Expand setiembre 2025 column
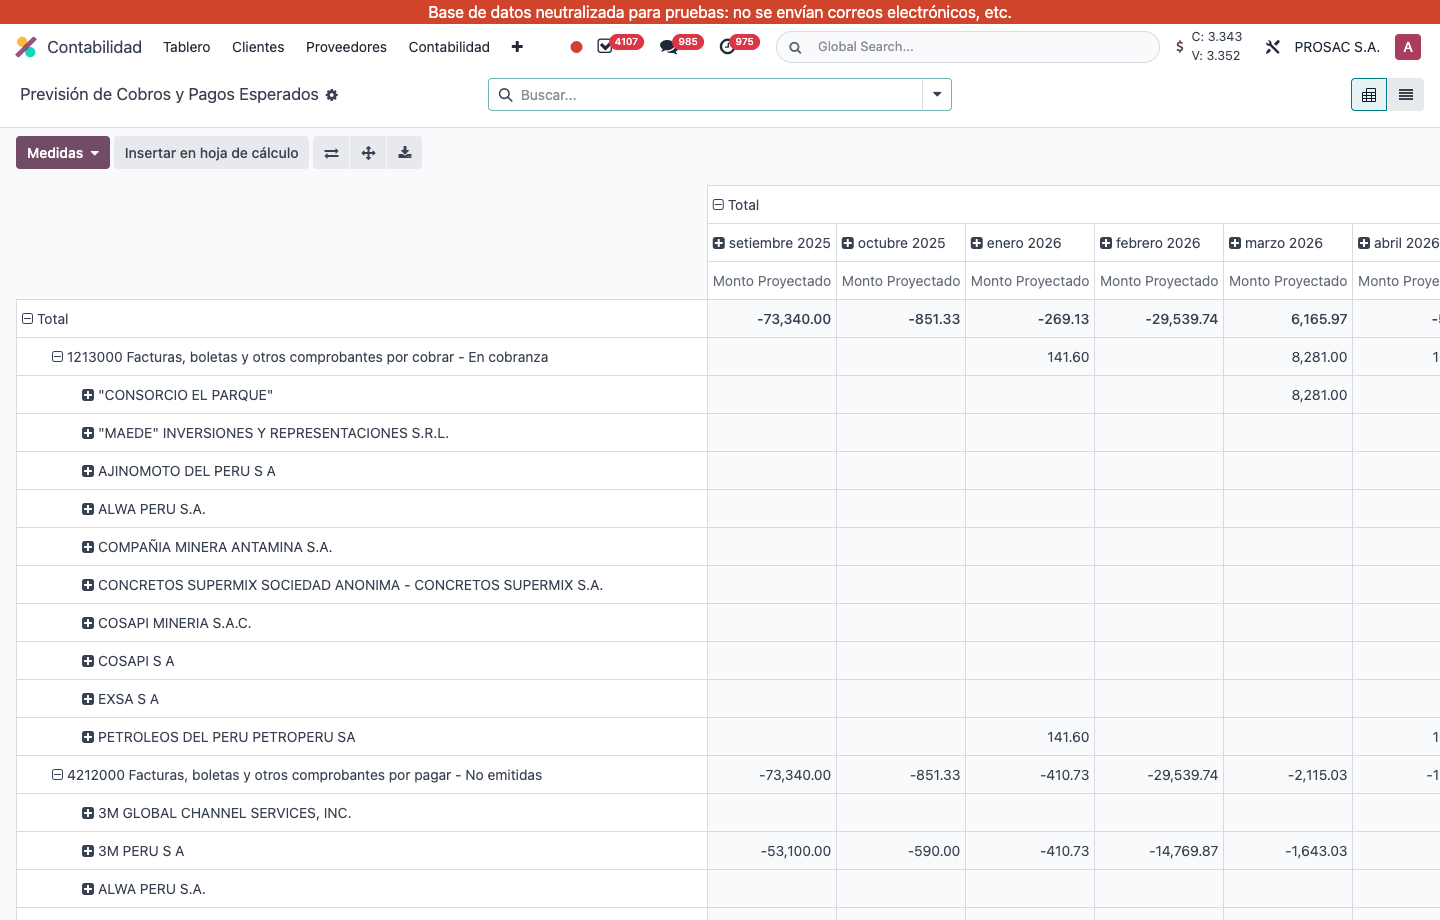The image size is (1440, 920). click(x=719, y=243)
